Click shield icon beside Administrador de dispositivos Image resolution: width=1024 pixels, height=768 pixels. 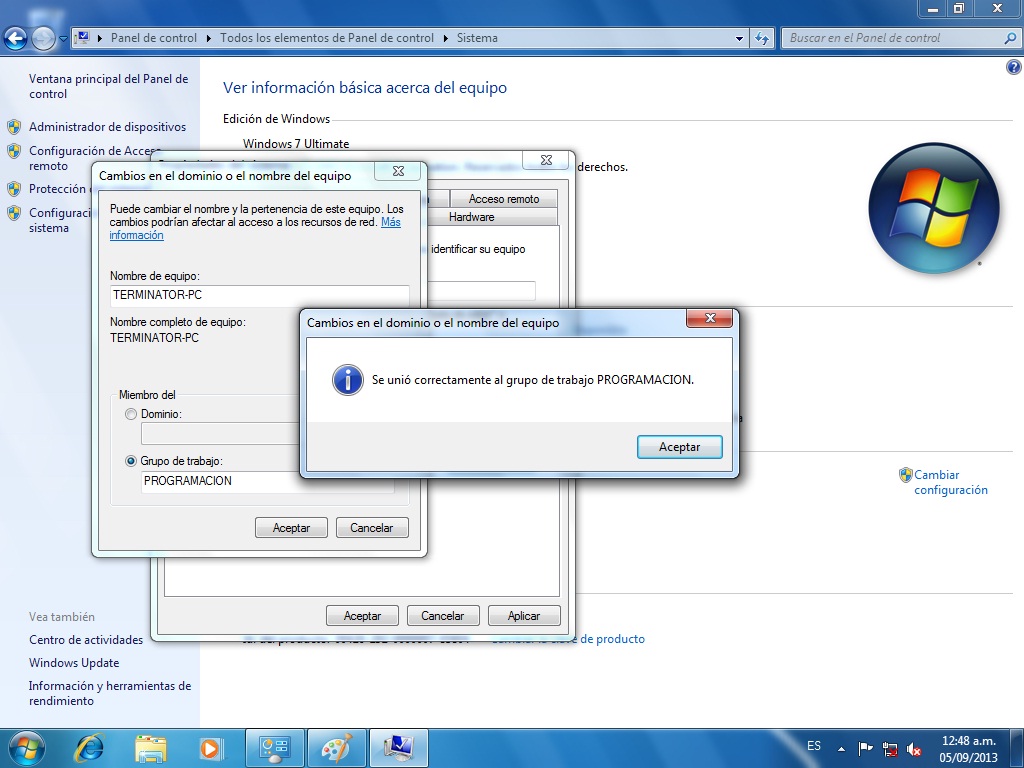point(14,127)
